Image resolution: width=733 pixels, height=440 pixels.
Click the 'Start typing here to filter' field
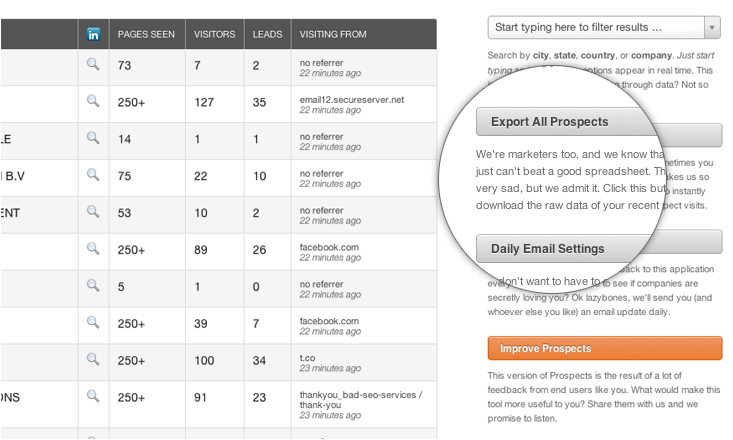pyautogui.click(x=595, y=27)
